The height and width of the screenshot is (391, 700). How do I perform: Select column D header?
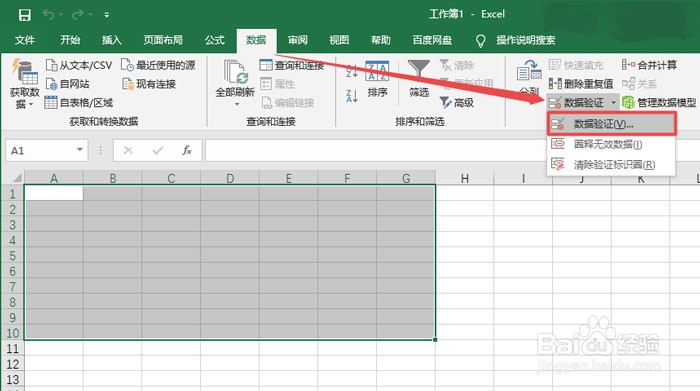(x=230, y=179)
